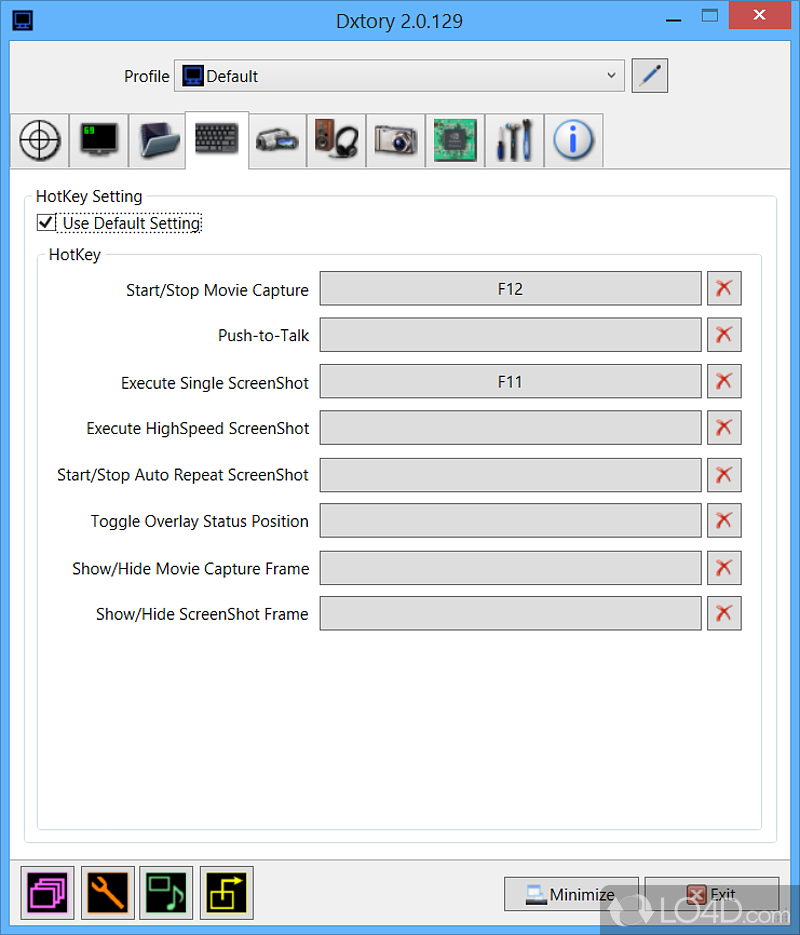Click the Dxtory title bar app icon
800x935 pixels.
(x=23, y=20)
